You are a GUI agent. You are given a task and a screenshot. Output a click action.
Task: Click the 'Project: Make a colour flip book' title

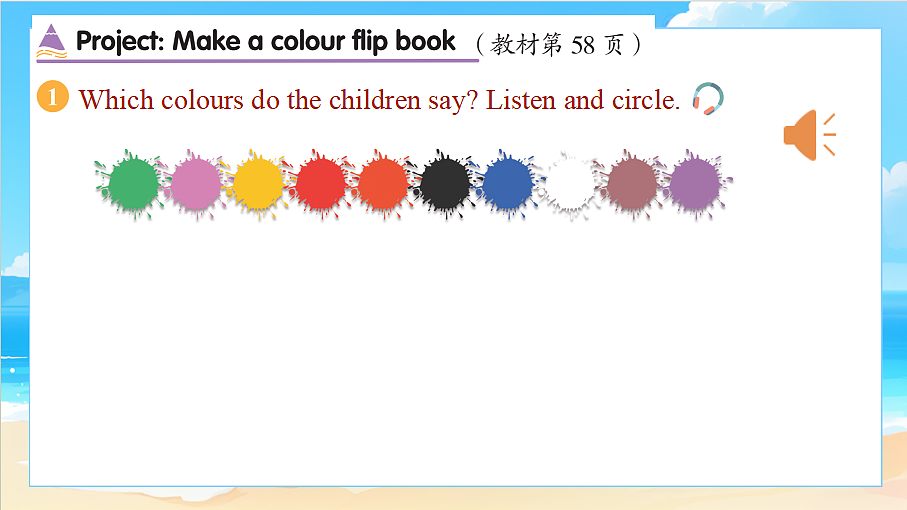pos(266,42)
